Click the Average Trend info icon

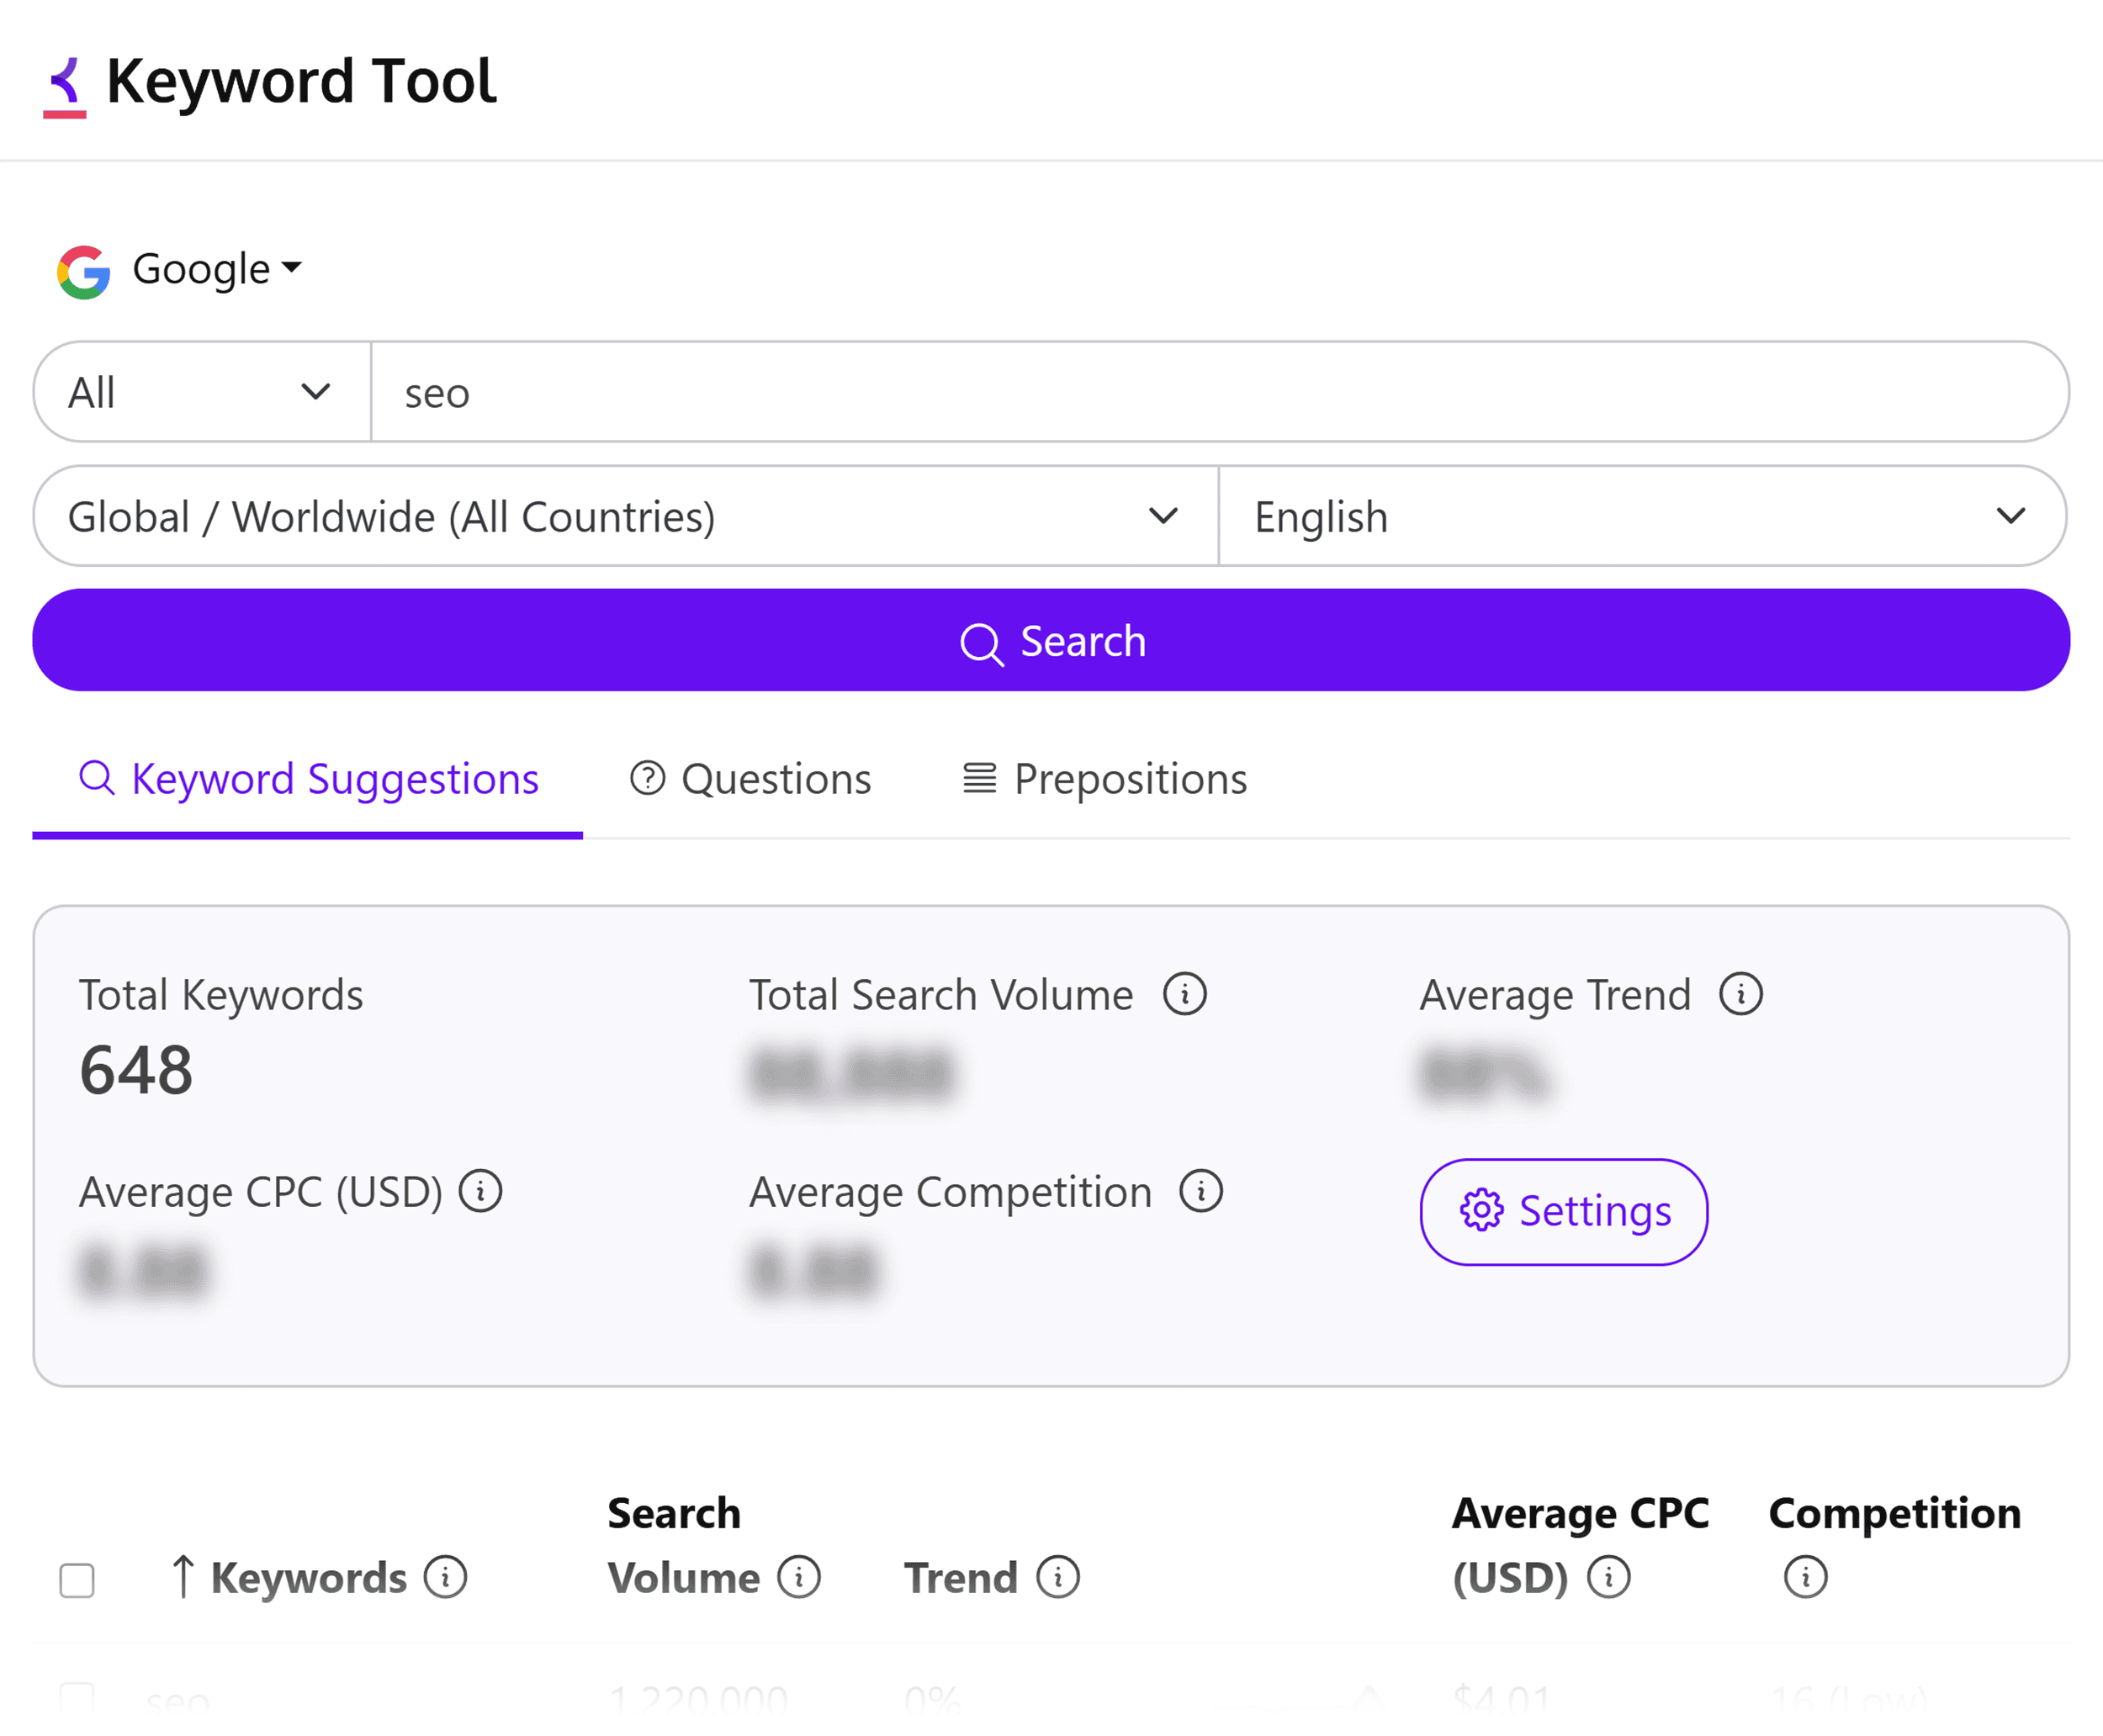(x=1741, y=994)
